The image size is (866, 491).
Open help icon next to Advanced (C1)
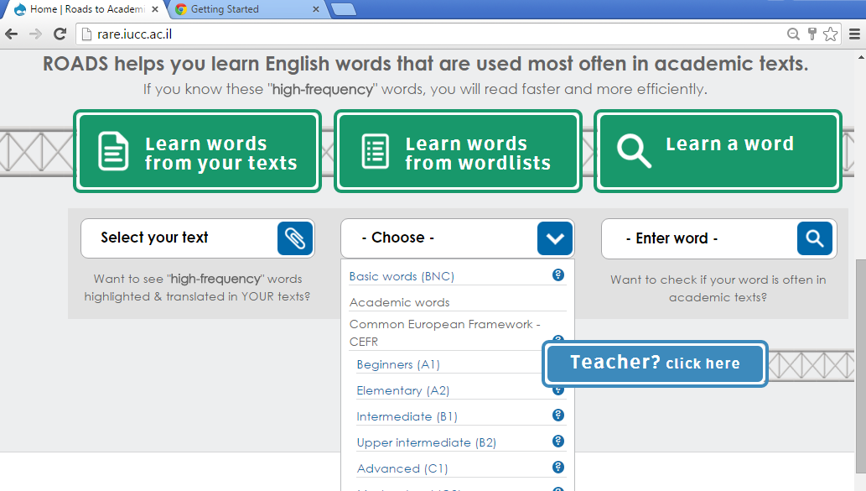pyautogui.click(x=558, y=467)
